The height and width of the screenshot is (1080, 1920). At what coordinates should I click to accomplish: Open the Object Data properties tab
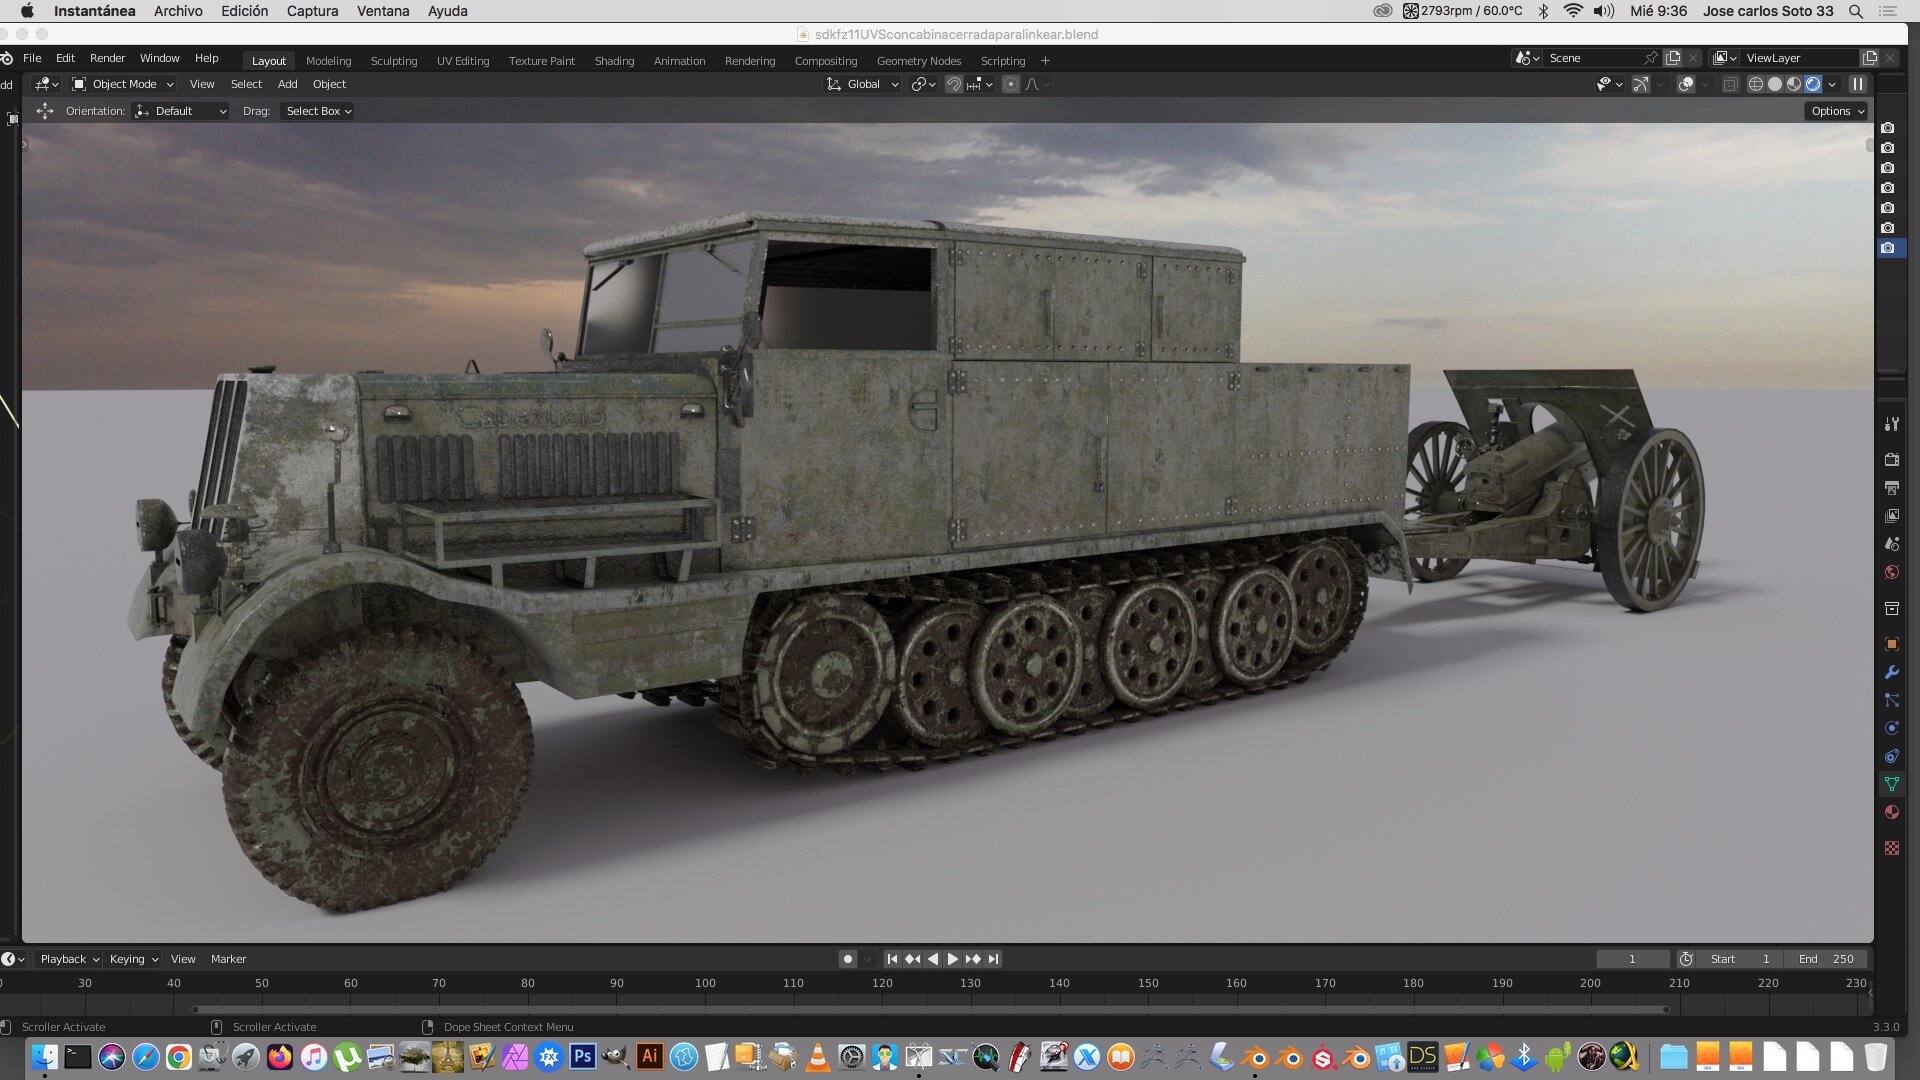1891,784
